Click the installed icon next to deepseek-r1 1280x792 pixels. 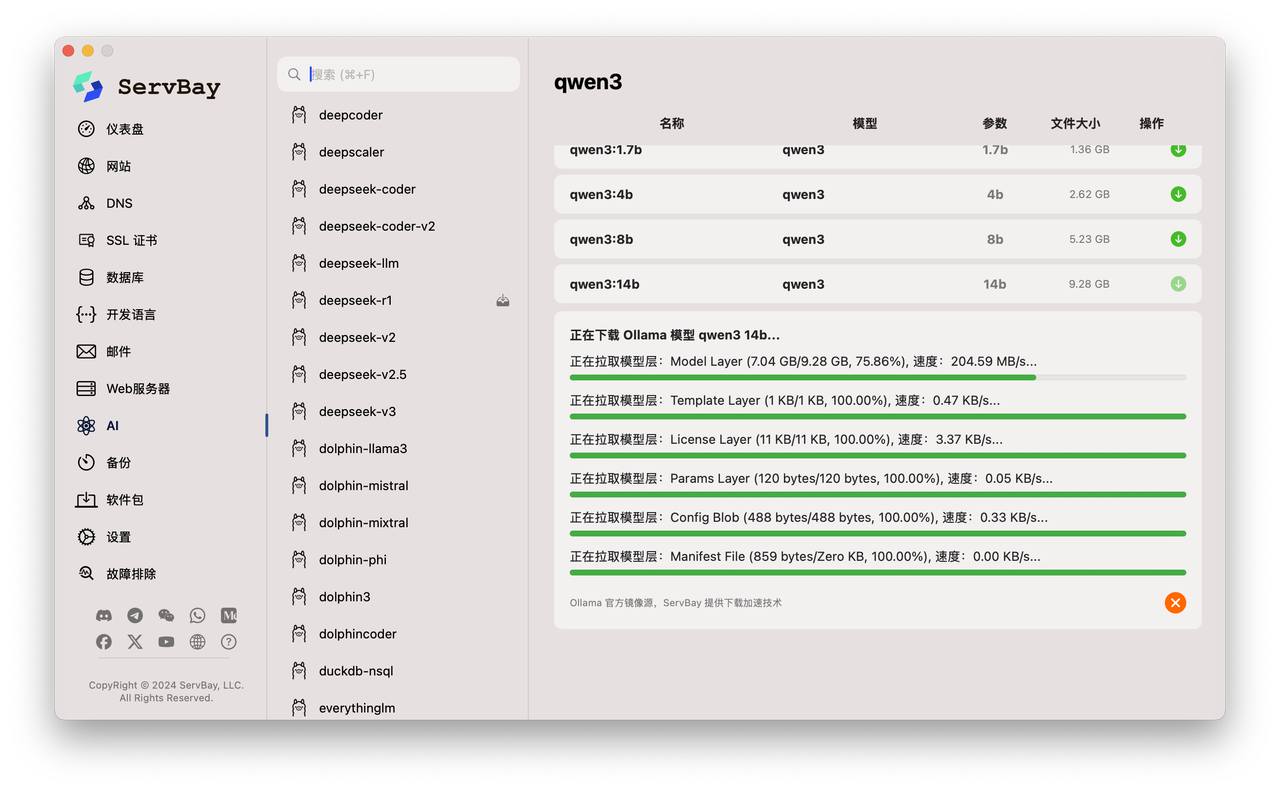point(503,300)
